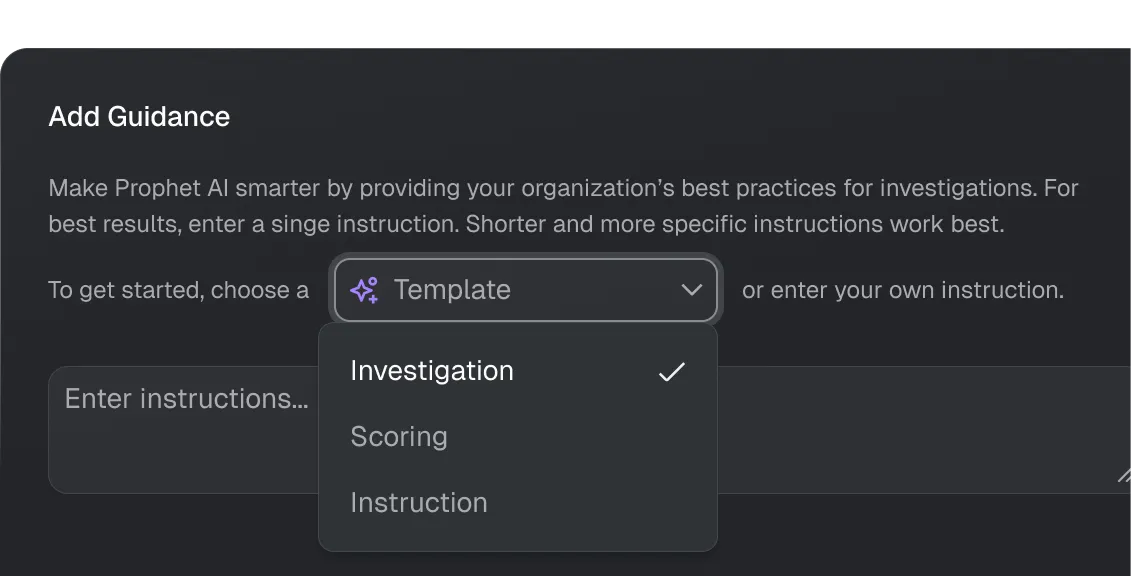1131x576 pixels.
Task: Pick the Instruction template option
Action: point(419,503)
